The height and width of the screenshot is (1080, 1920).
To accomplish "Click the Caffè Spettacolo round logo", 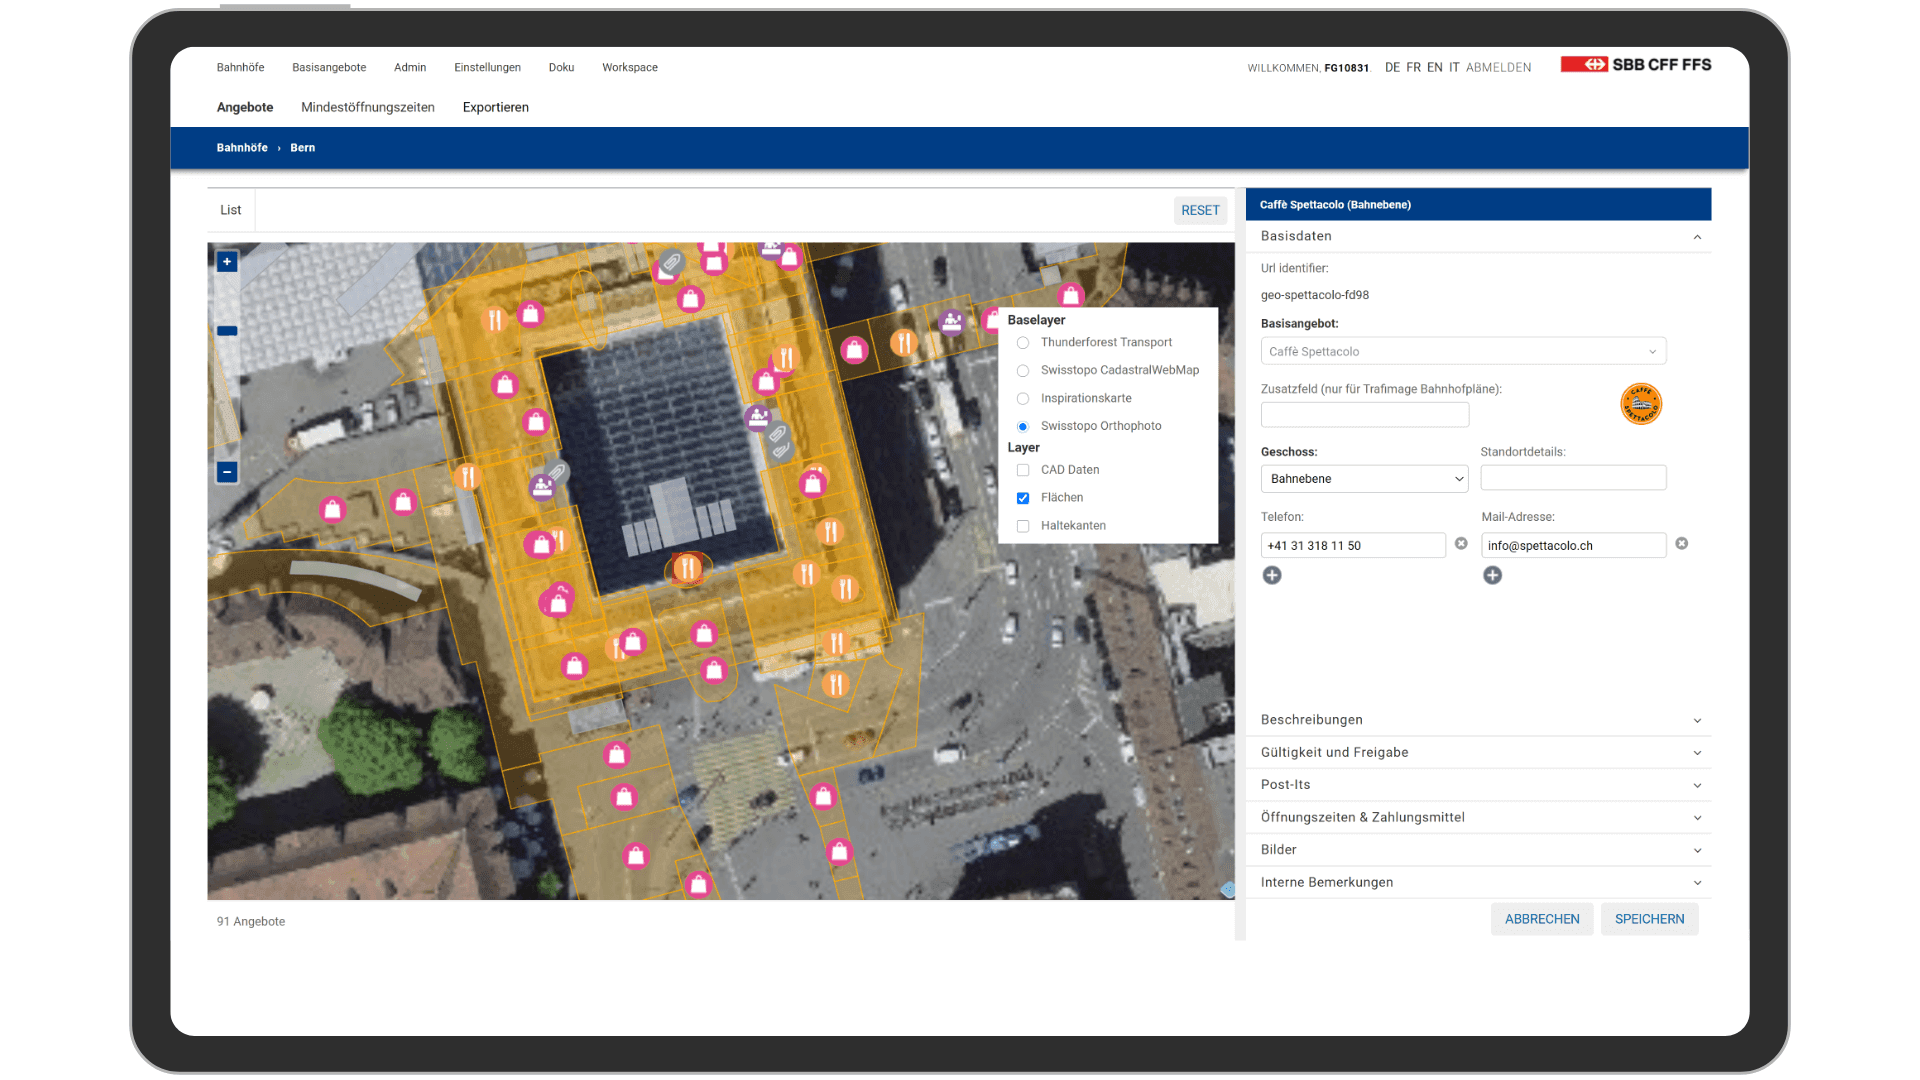I will click(1640, 404).
